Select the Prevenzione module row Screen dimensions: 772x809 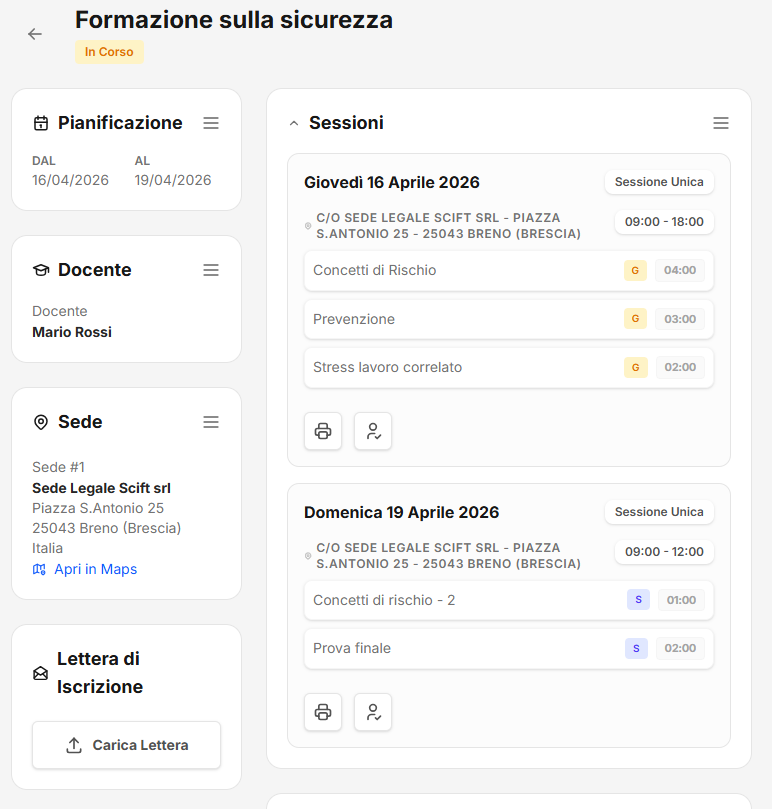[450, 319]
